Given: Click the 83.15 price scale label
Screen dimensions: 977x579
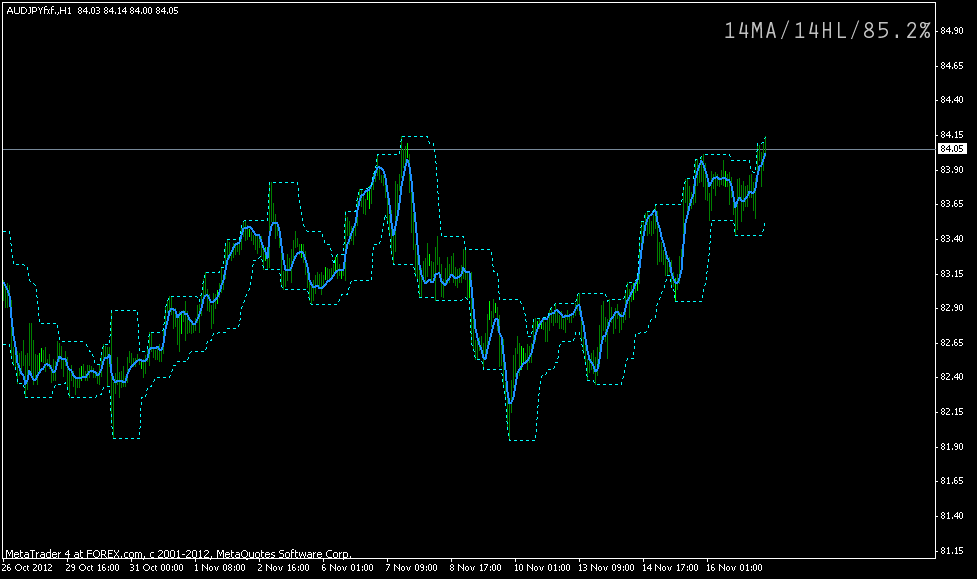Looking at the screenshot, I should pyautogui.click(x=951, y=274).
